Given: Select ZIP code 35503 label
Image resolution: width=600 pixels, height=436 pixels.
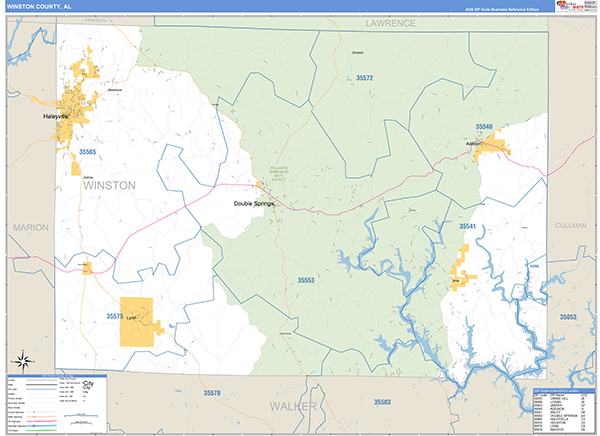Looking at the screenshot, I should pos(382,402).
